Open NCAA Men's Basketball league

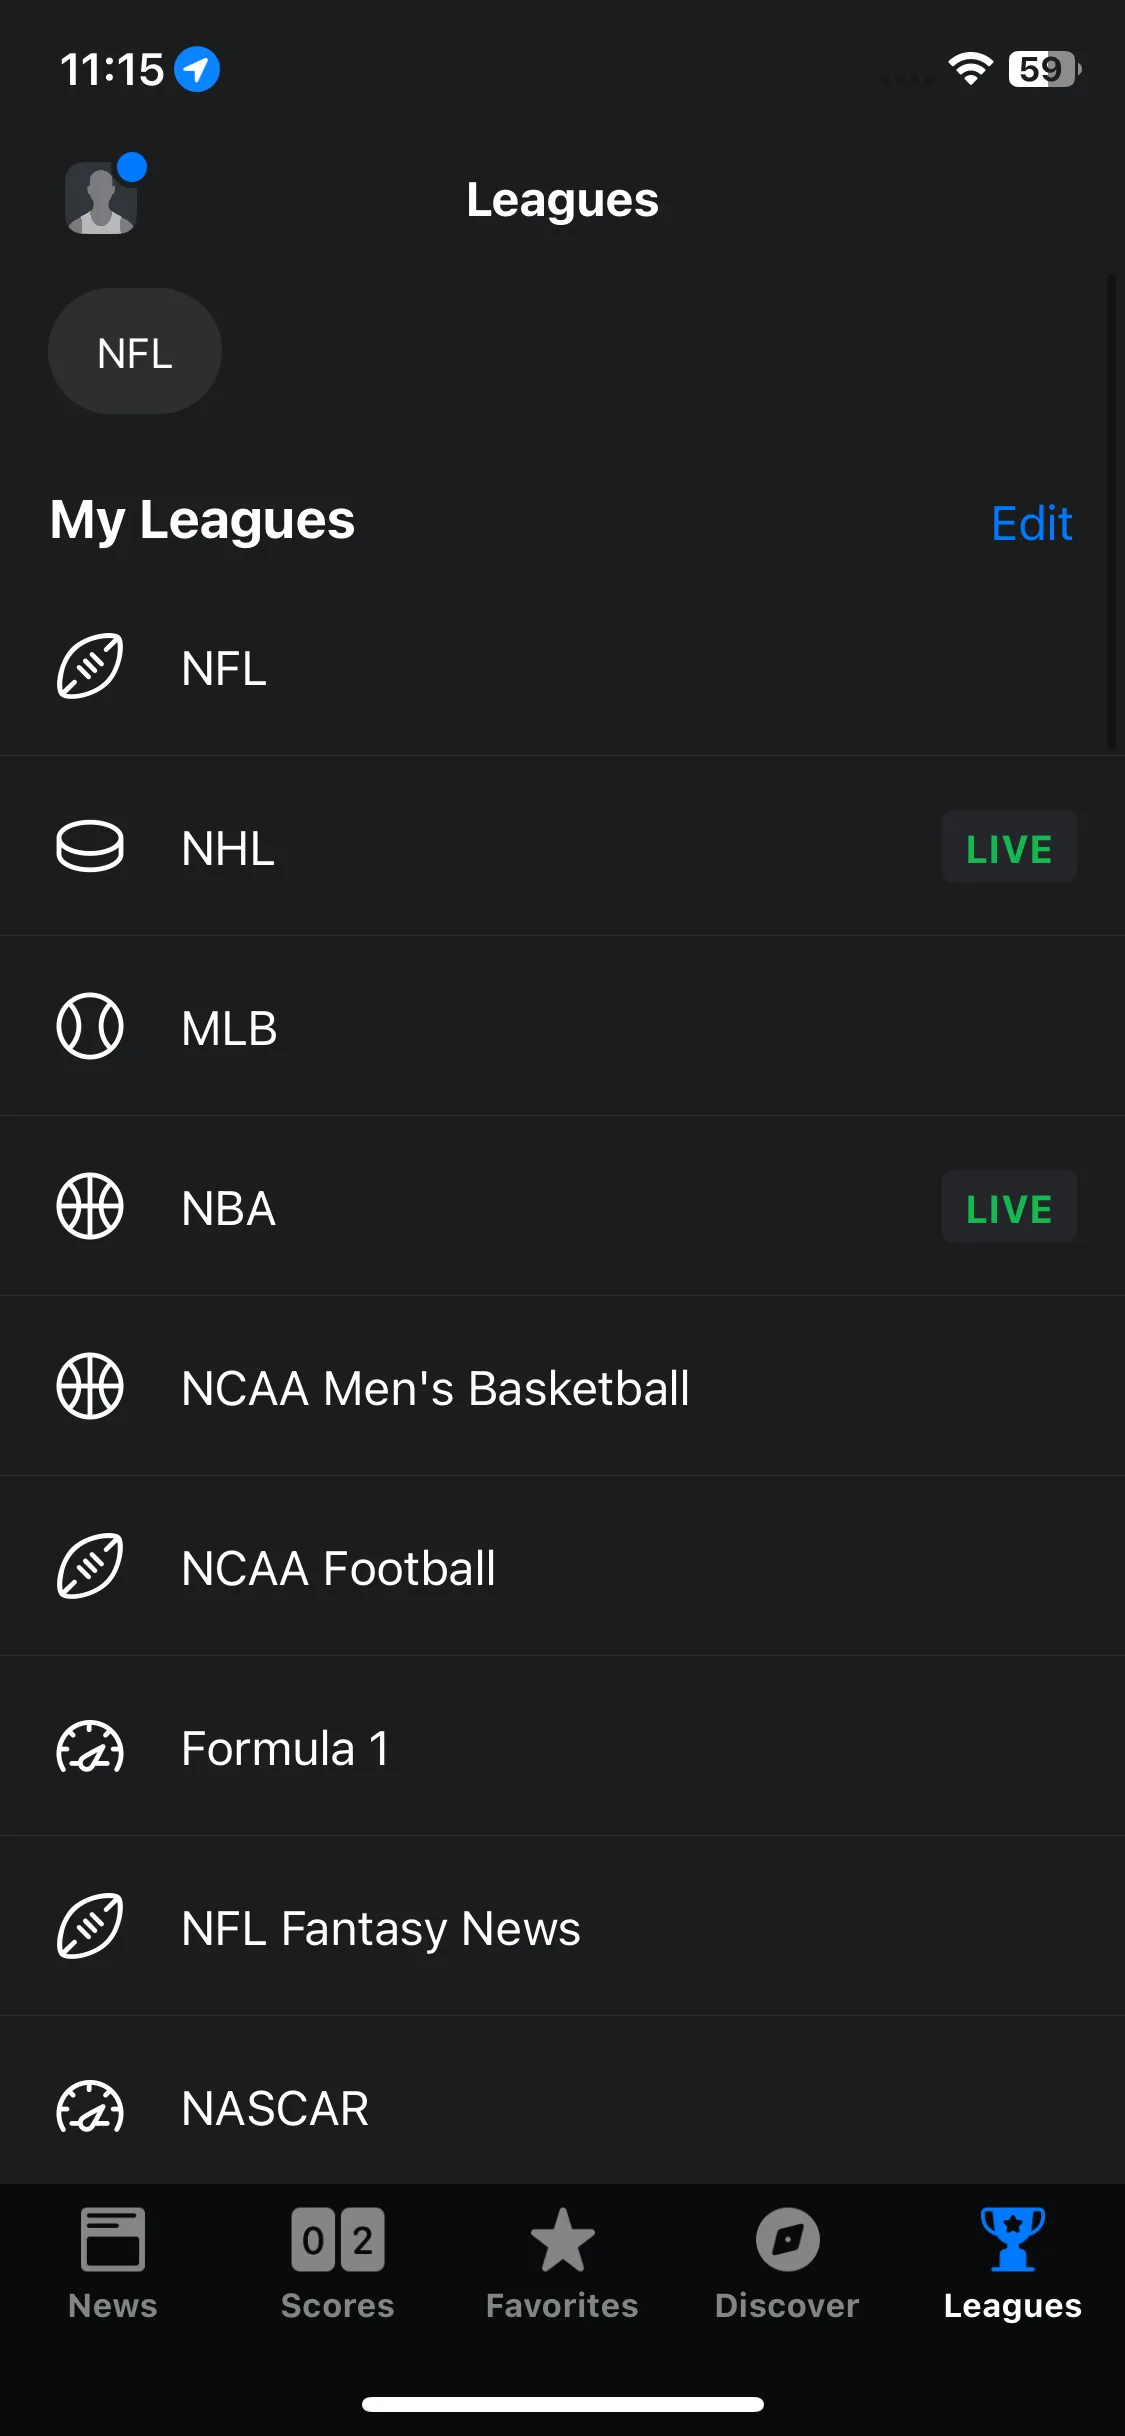562,1386
